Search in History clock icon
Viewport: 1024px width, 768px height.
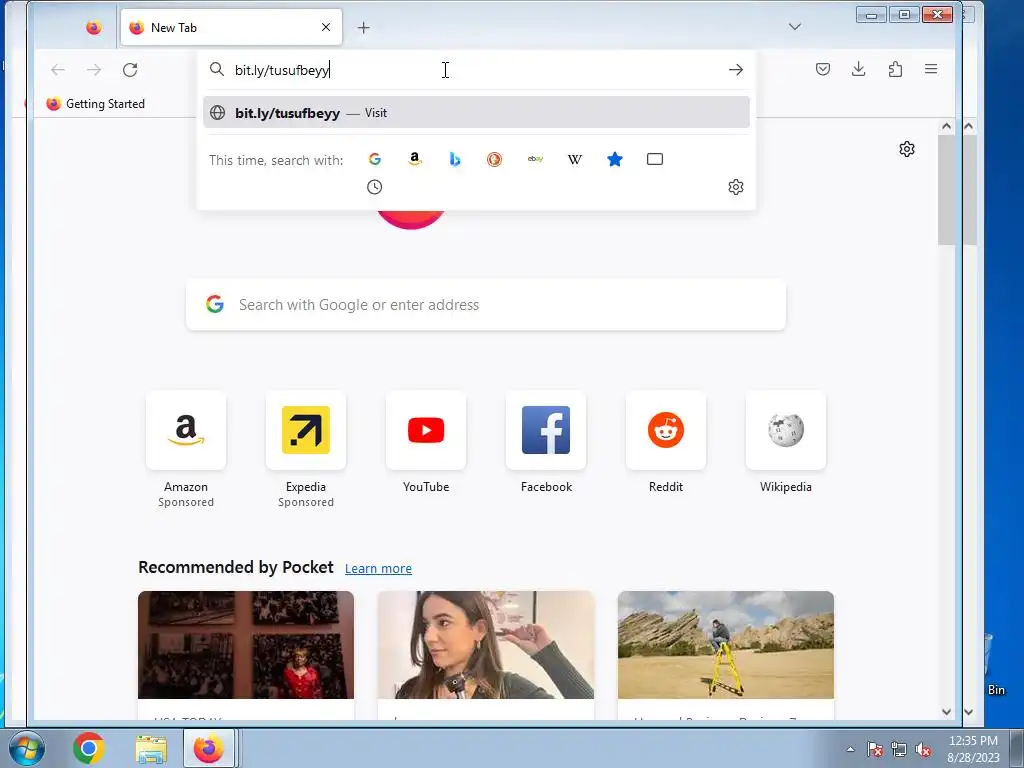pyautogui.click(x=375, y=187)
